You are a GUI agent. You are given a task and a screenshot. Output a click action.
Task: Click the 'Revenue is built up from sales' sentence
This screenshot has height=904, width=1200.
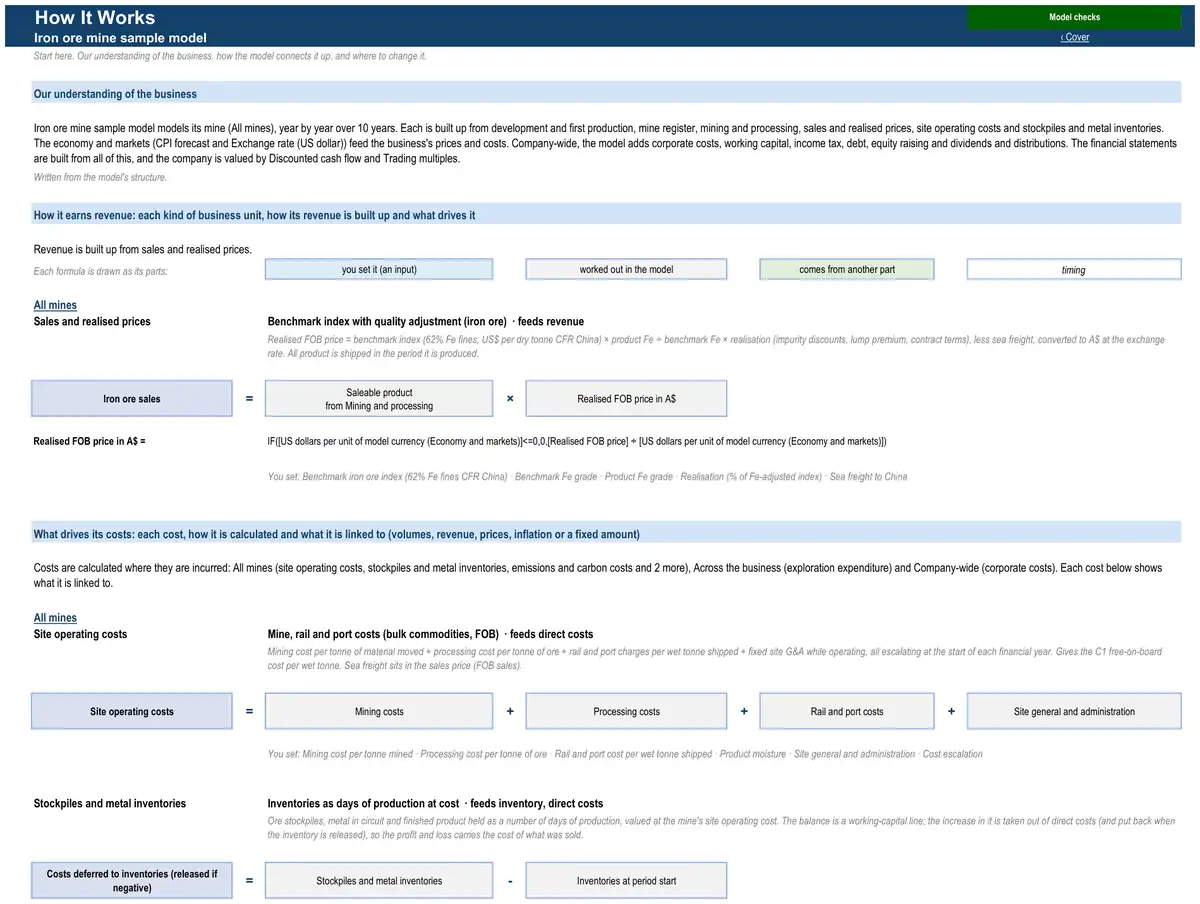coord(143,249)
